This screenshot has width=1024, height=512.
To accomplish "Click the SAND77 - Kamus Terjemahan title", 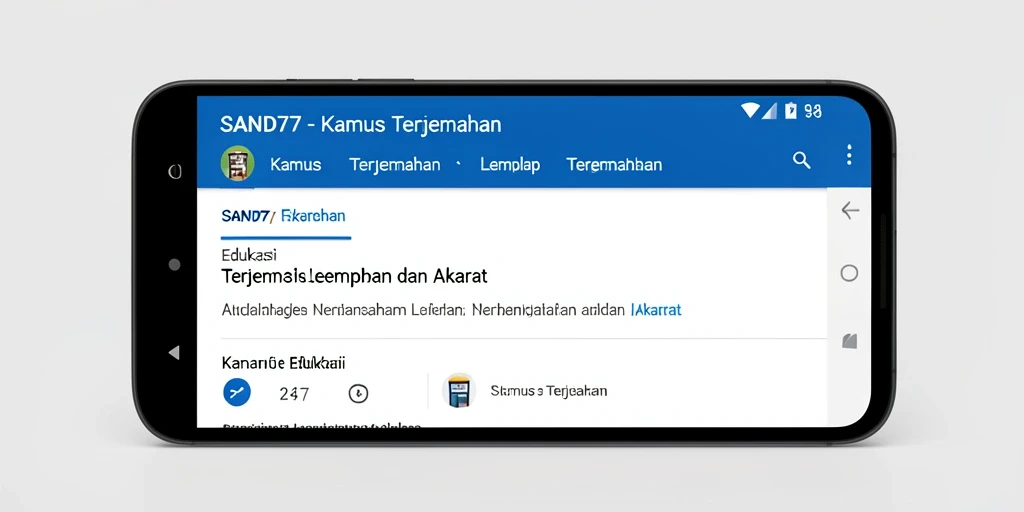I will coord(360,124).
